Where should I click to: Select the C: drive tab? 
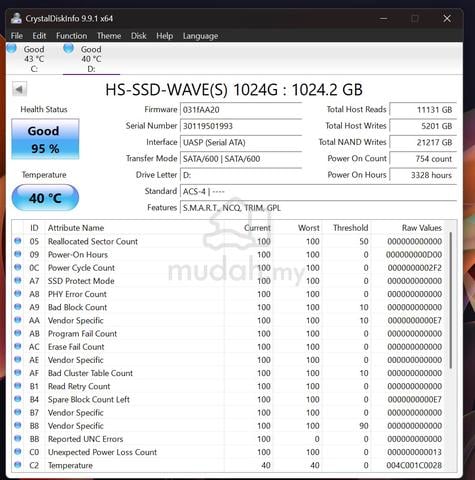pyautogui.click(x=33, y=59)
